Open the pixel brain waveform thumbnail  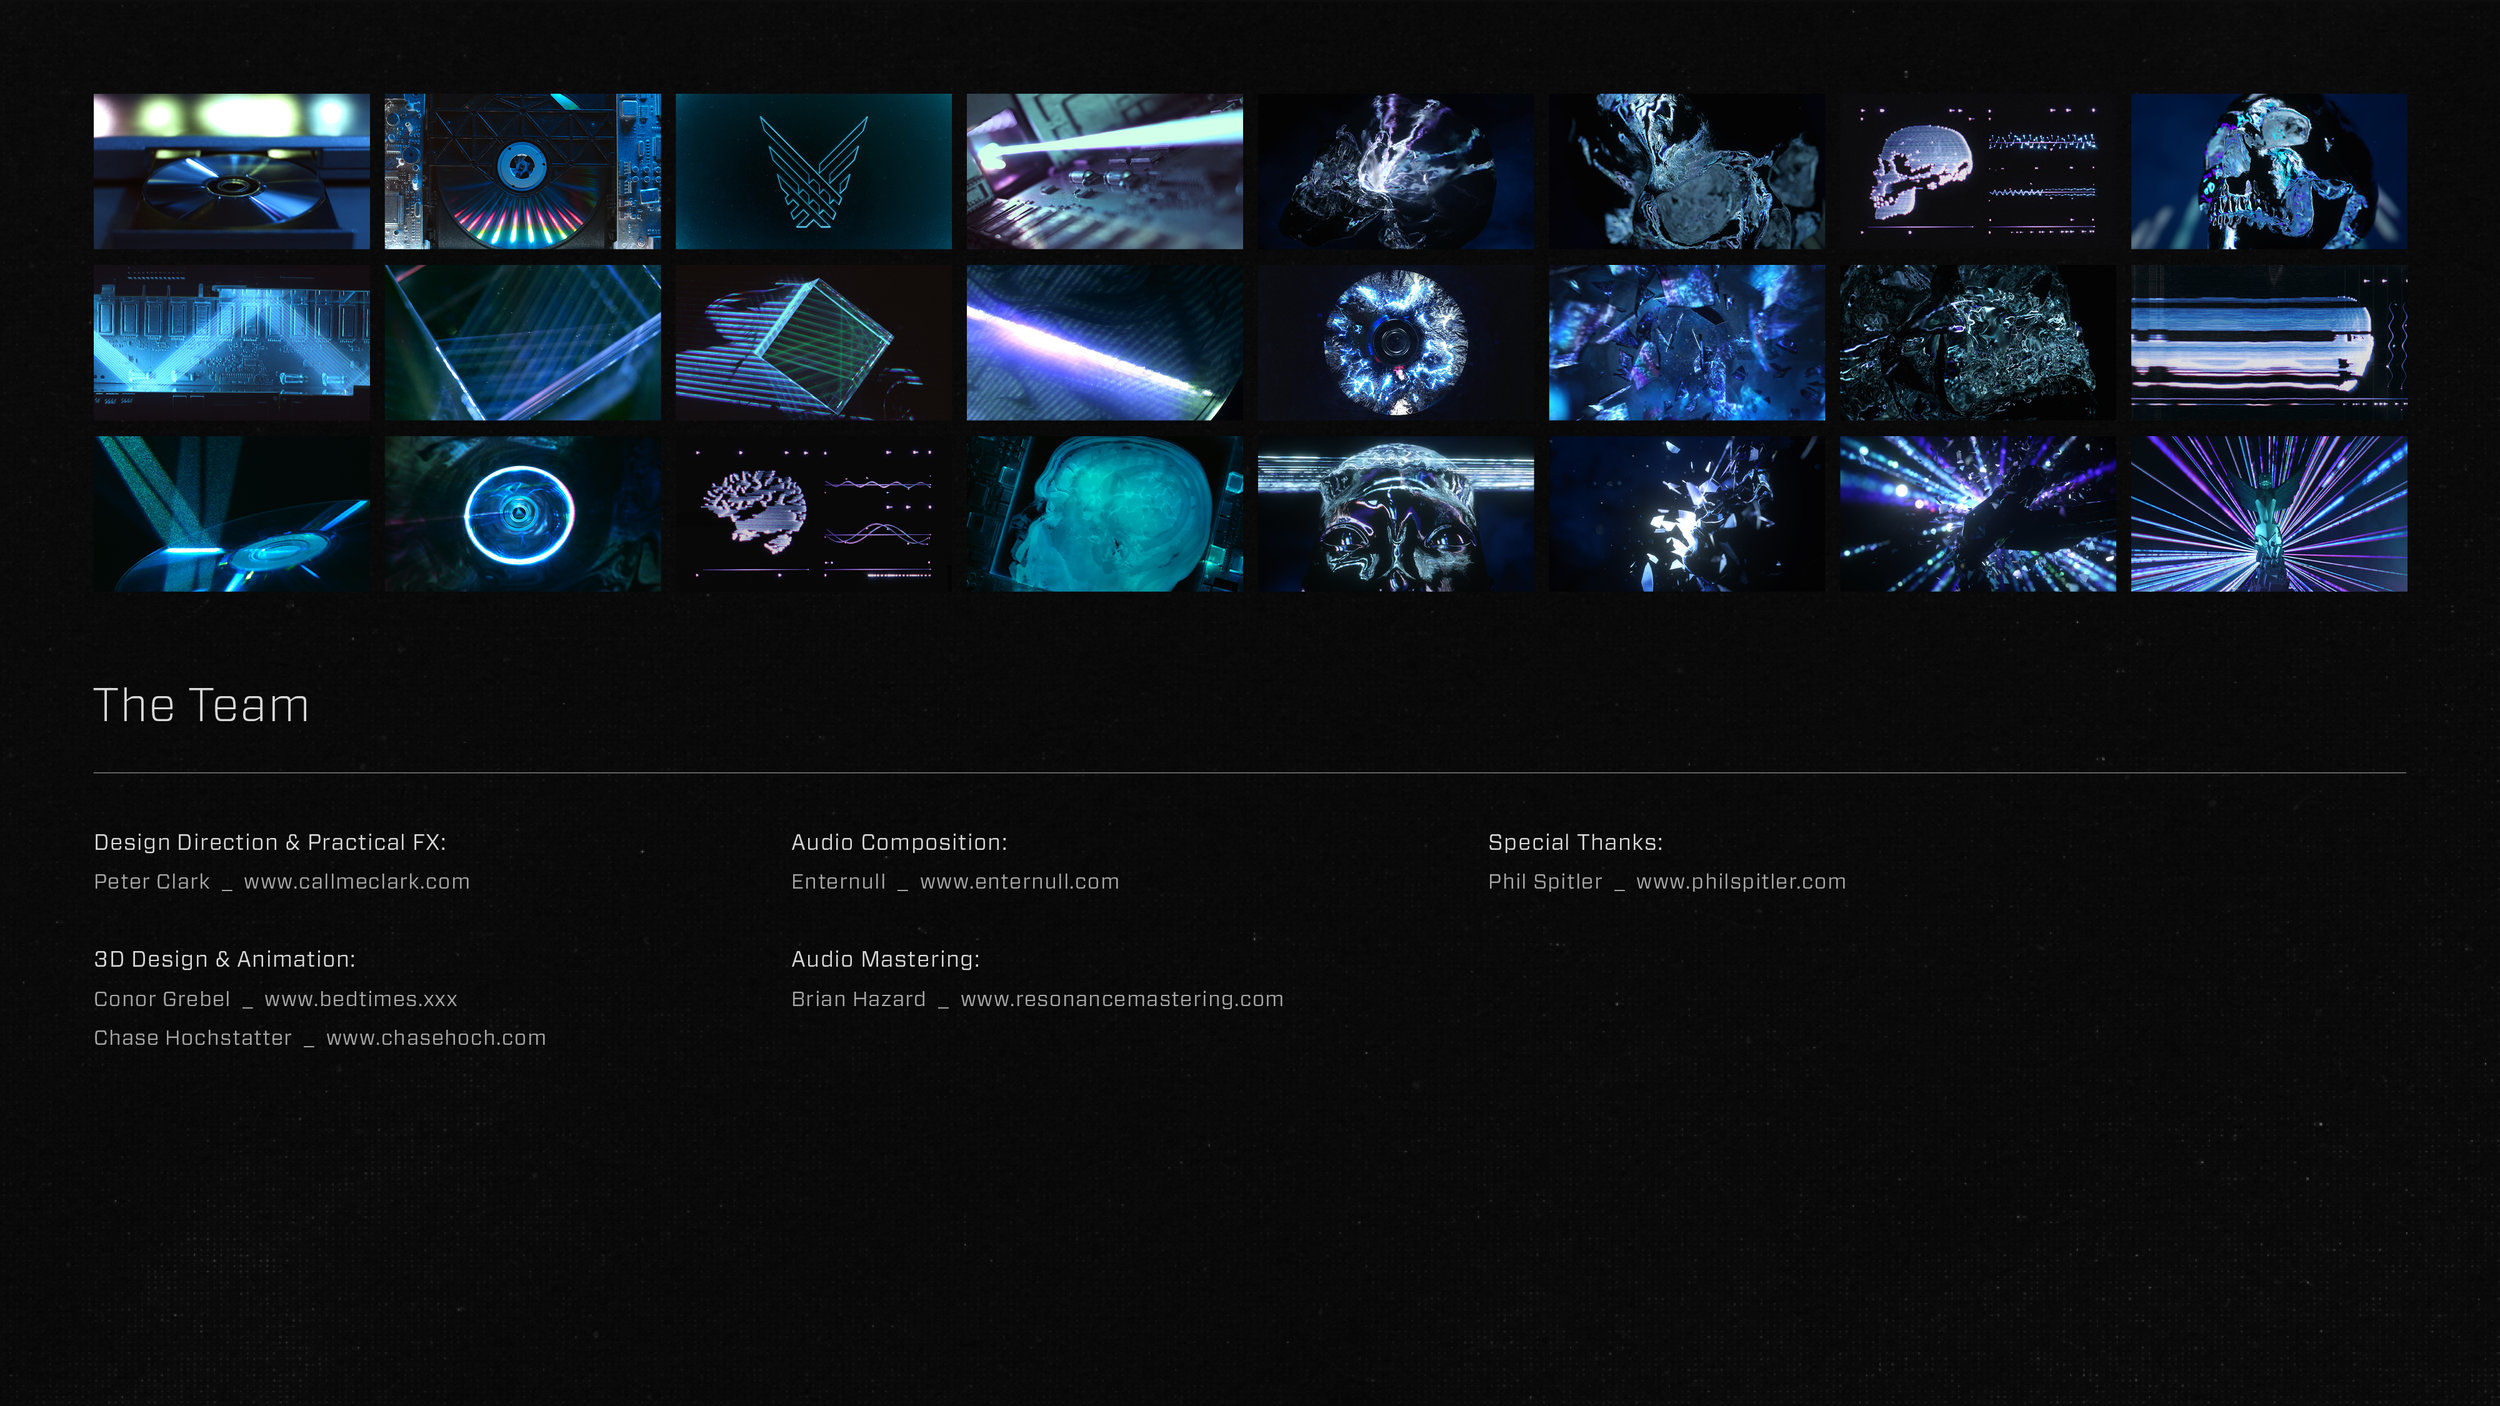[813, 513]
